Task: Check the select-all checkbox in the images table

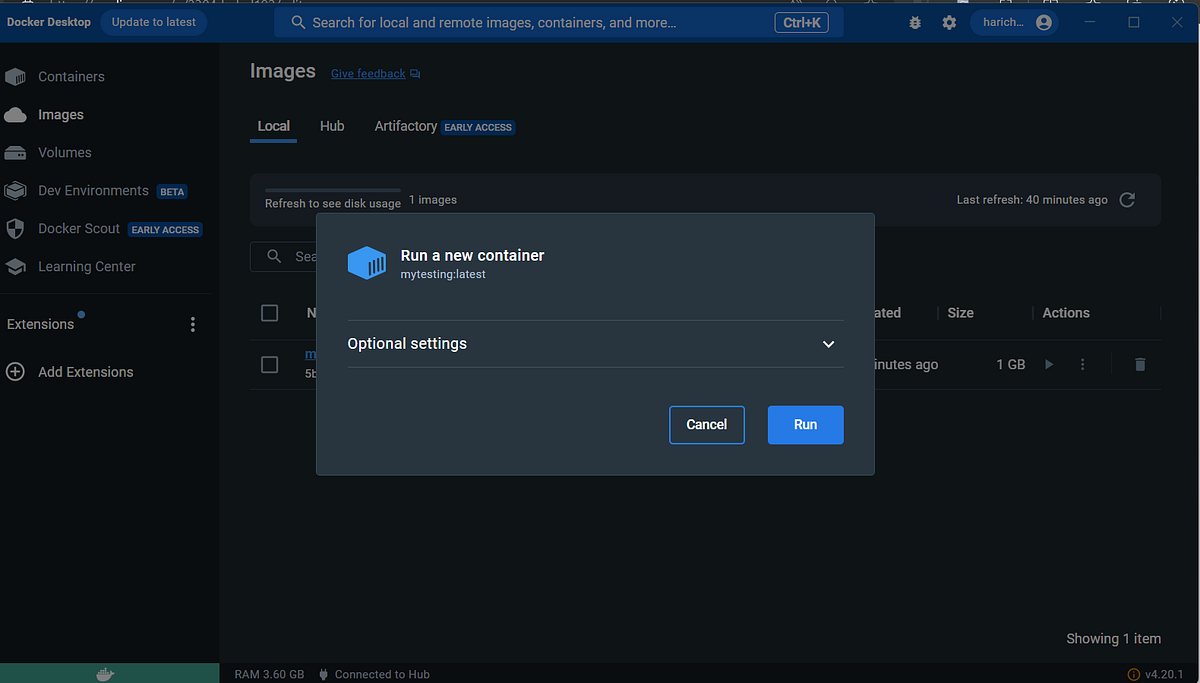Action: click(269, 312)
